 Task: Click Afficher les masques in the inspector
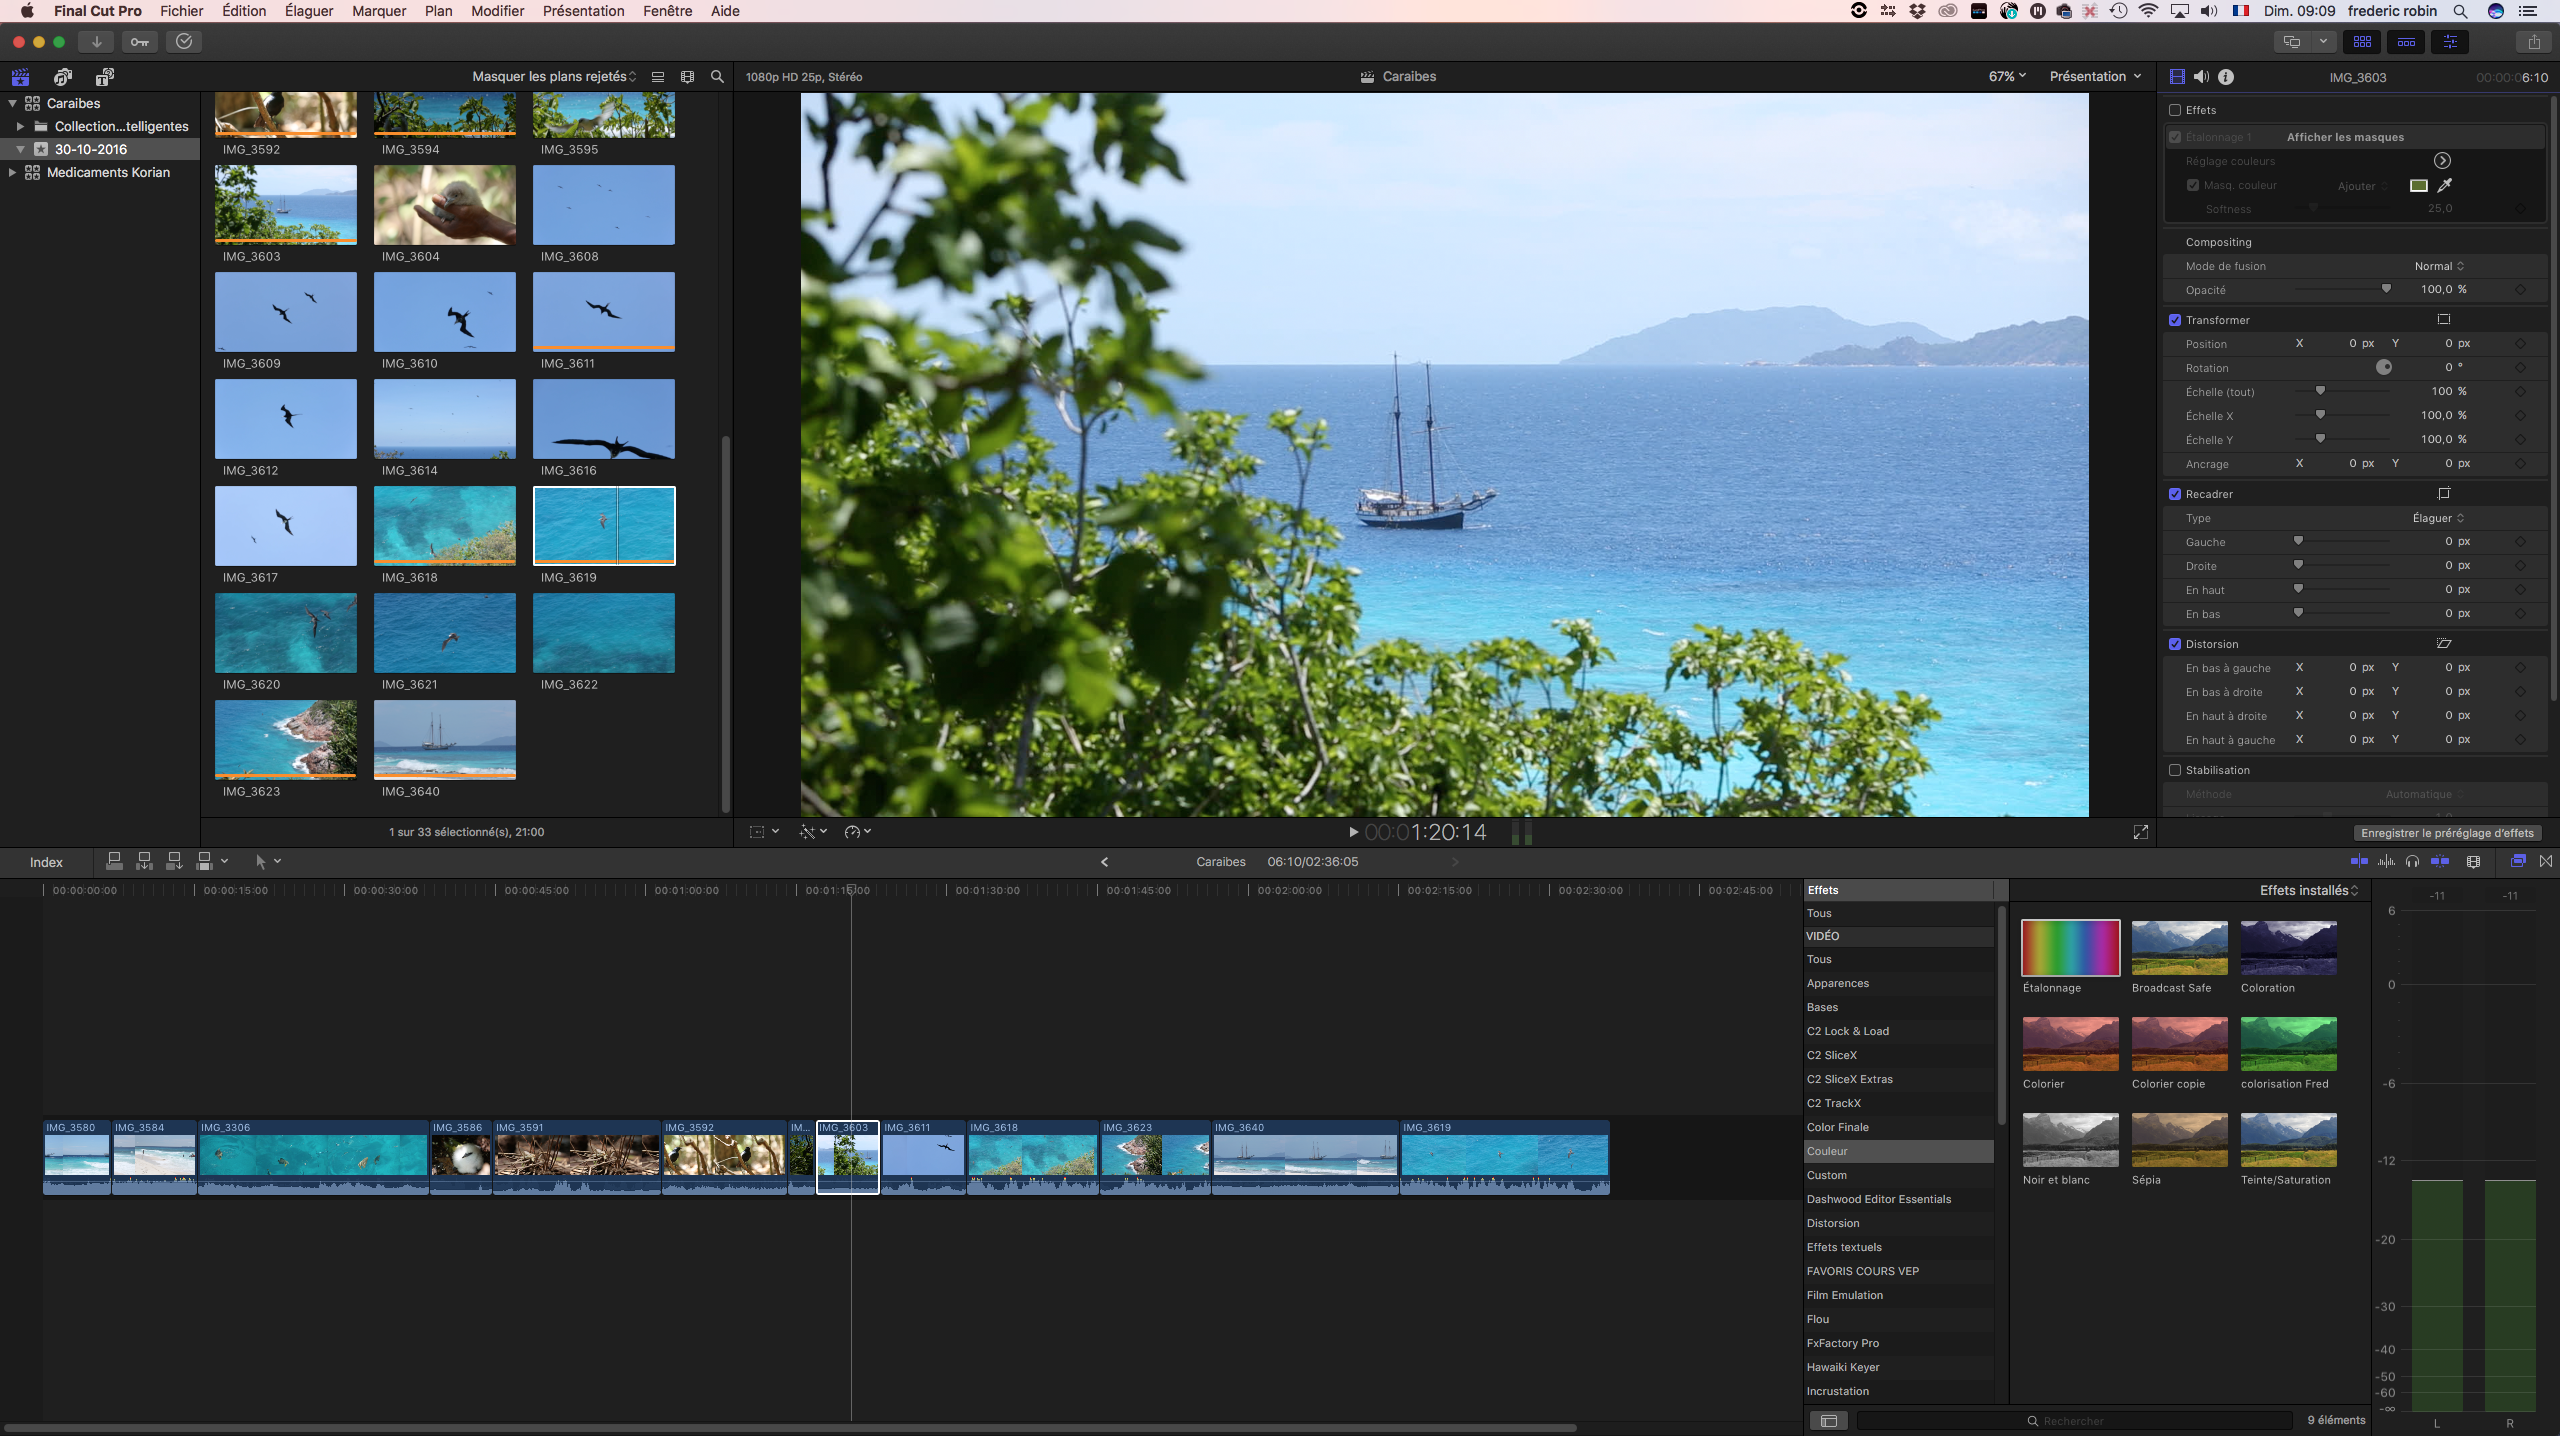tap(2345, 136)
